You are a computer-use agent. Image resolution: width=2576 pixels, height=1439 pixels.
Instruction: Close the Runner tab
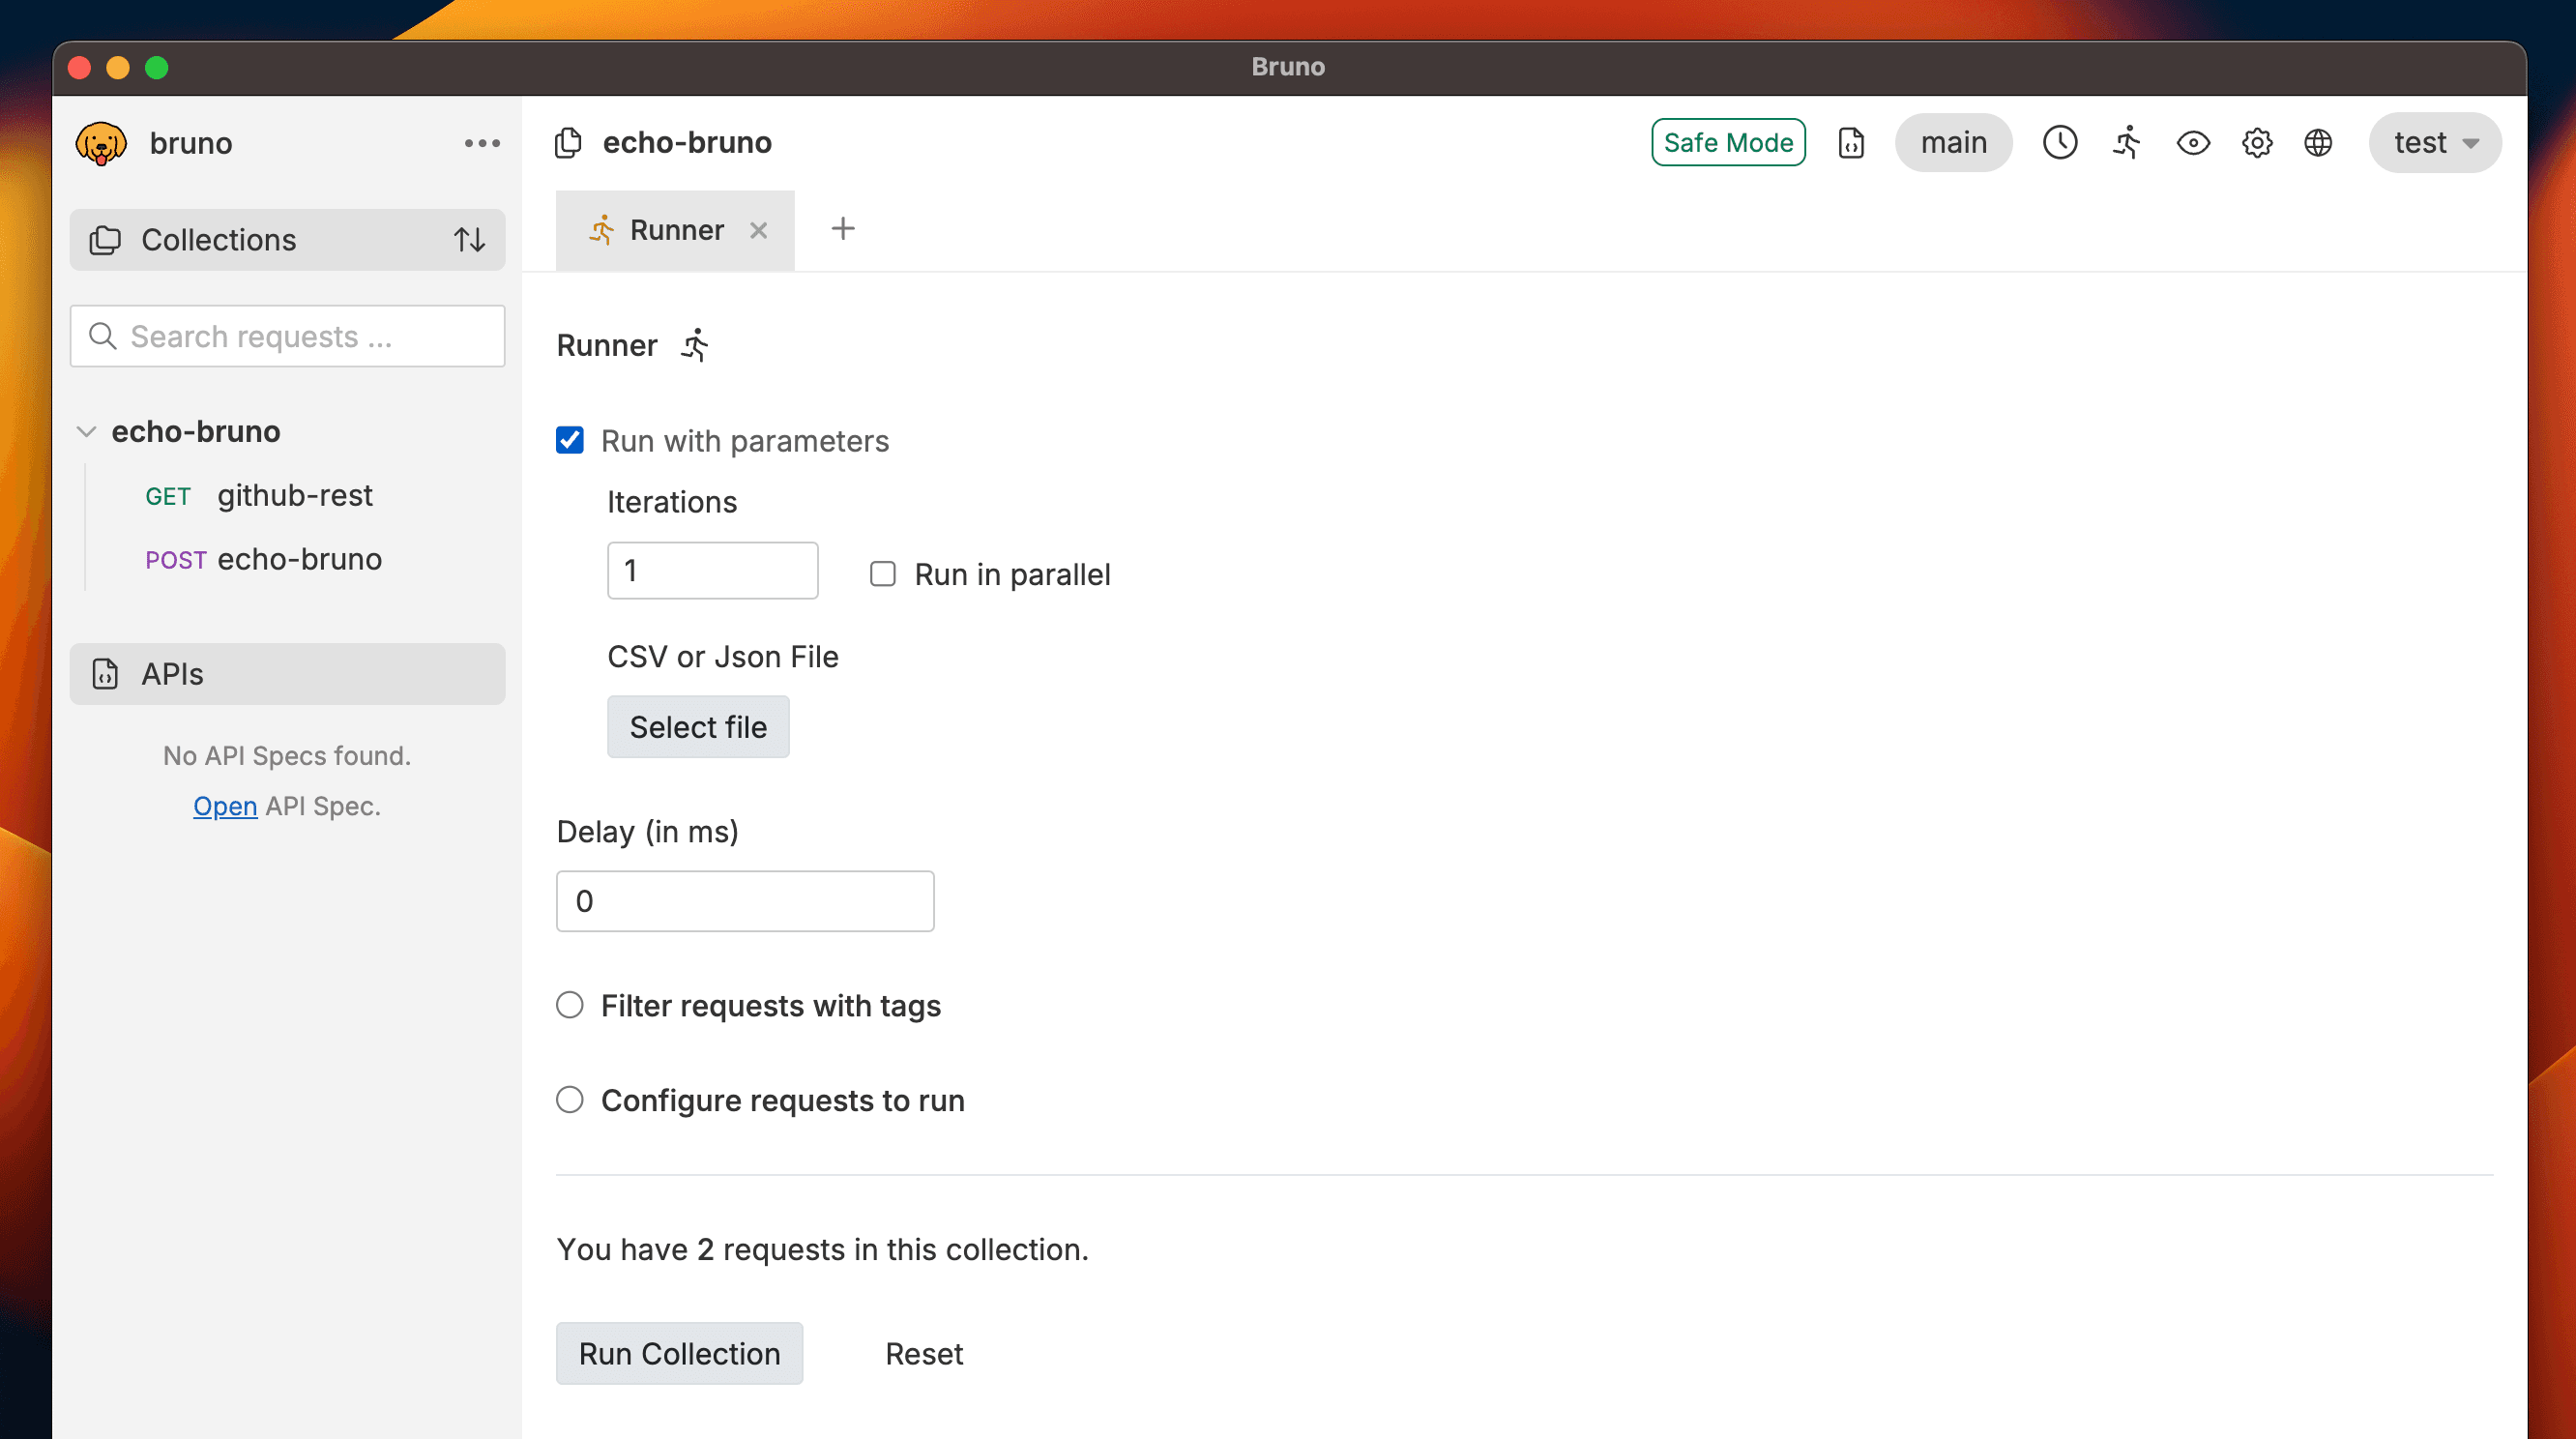(x=759, y=230)
